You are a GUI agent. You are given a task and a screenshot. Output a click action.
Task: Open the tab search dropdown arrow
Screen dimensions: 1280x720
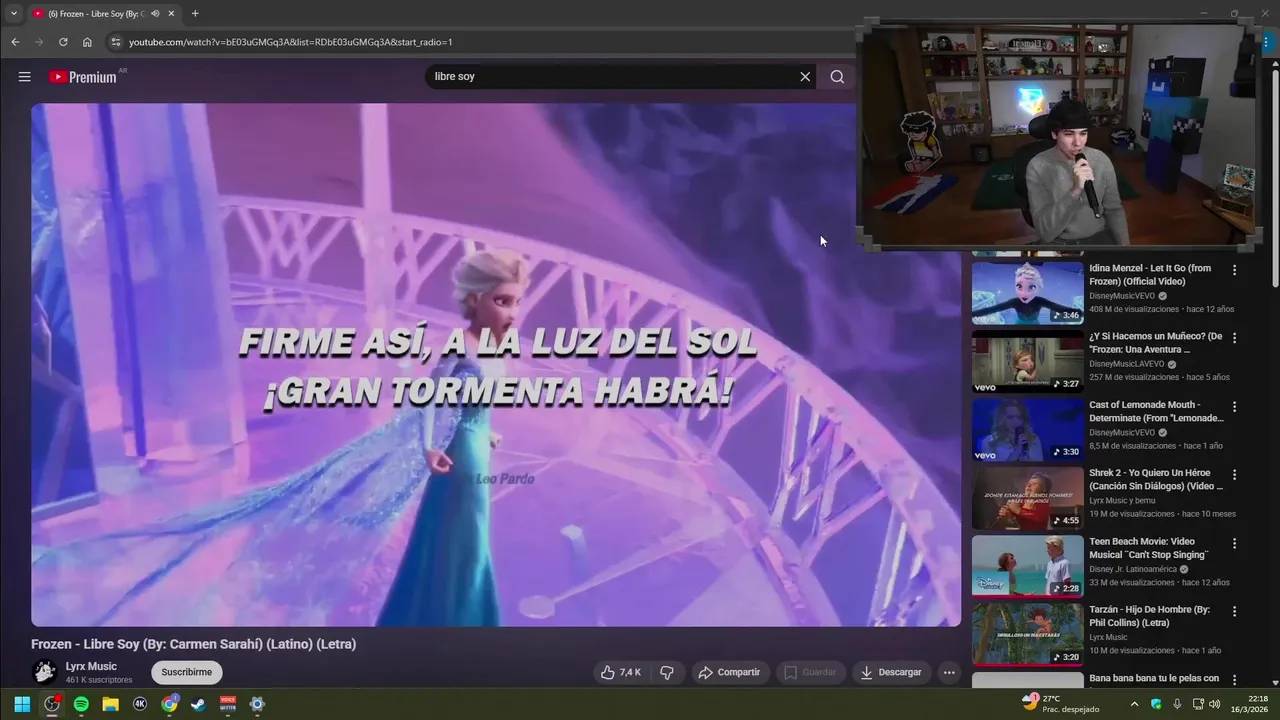click(14, 14)
